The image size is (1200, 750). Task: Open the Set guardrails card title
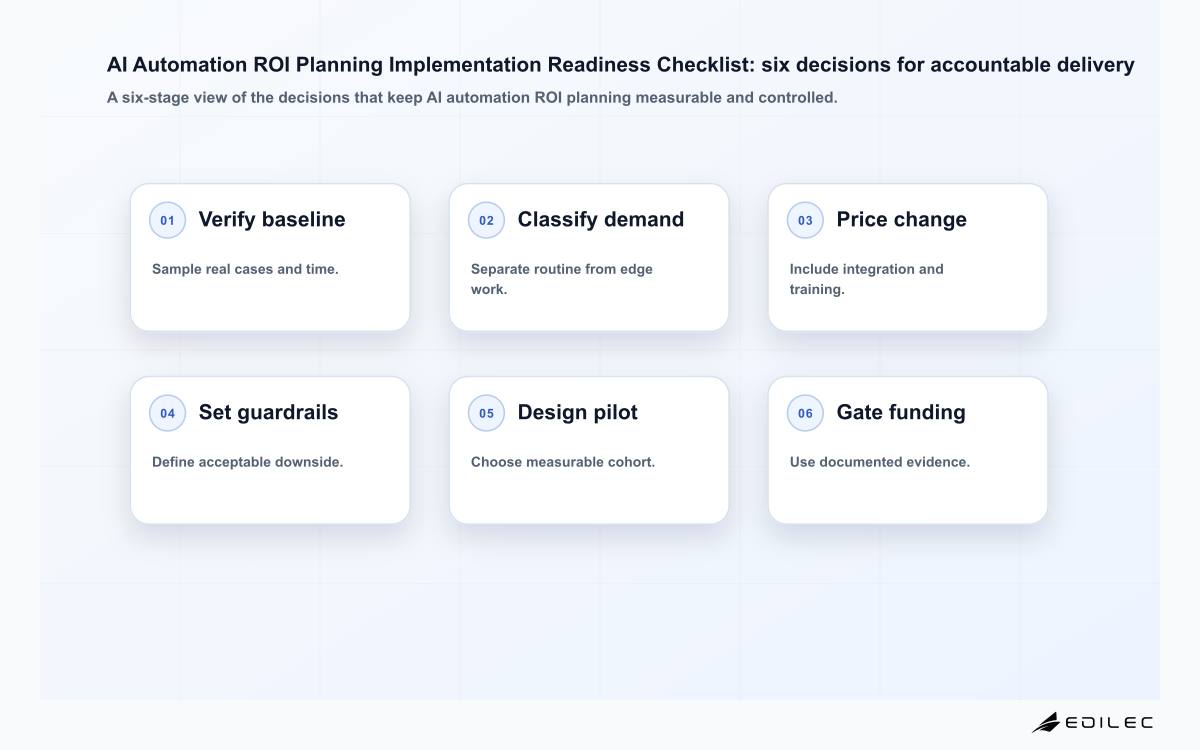(x=268, y=413)
